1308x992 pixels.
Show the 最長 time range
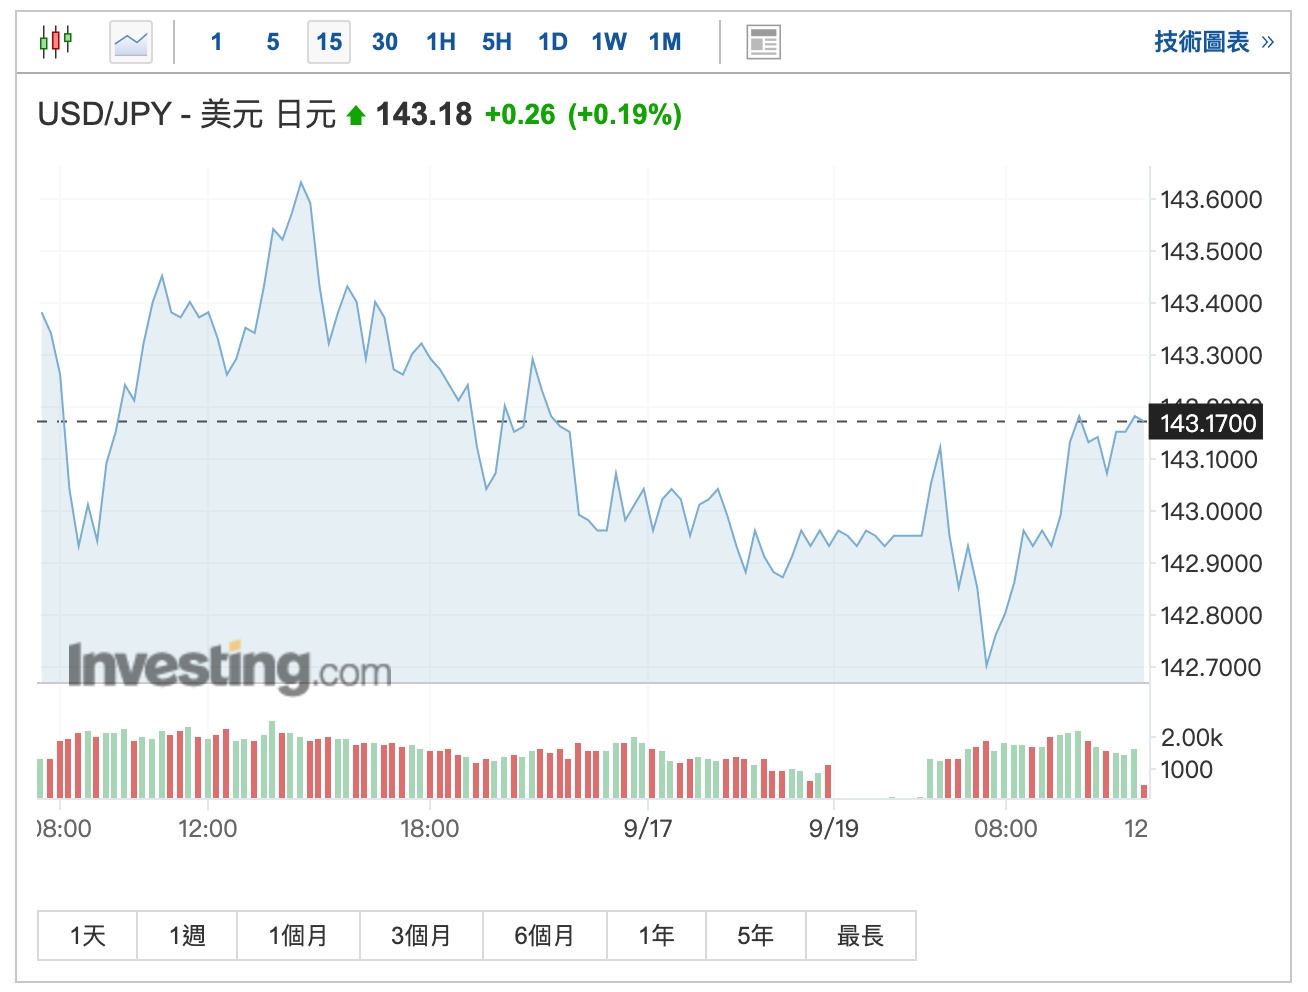click(x=861, y=936)
